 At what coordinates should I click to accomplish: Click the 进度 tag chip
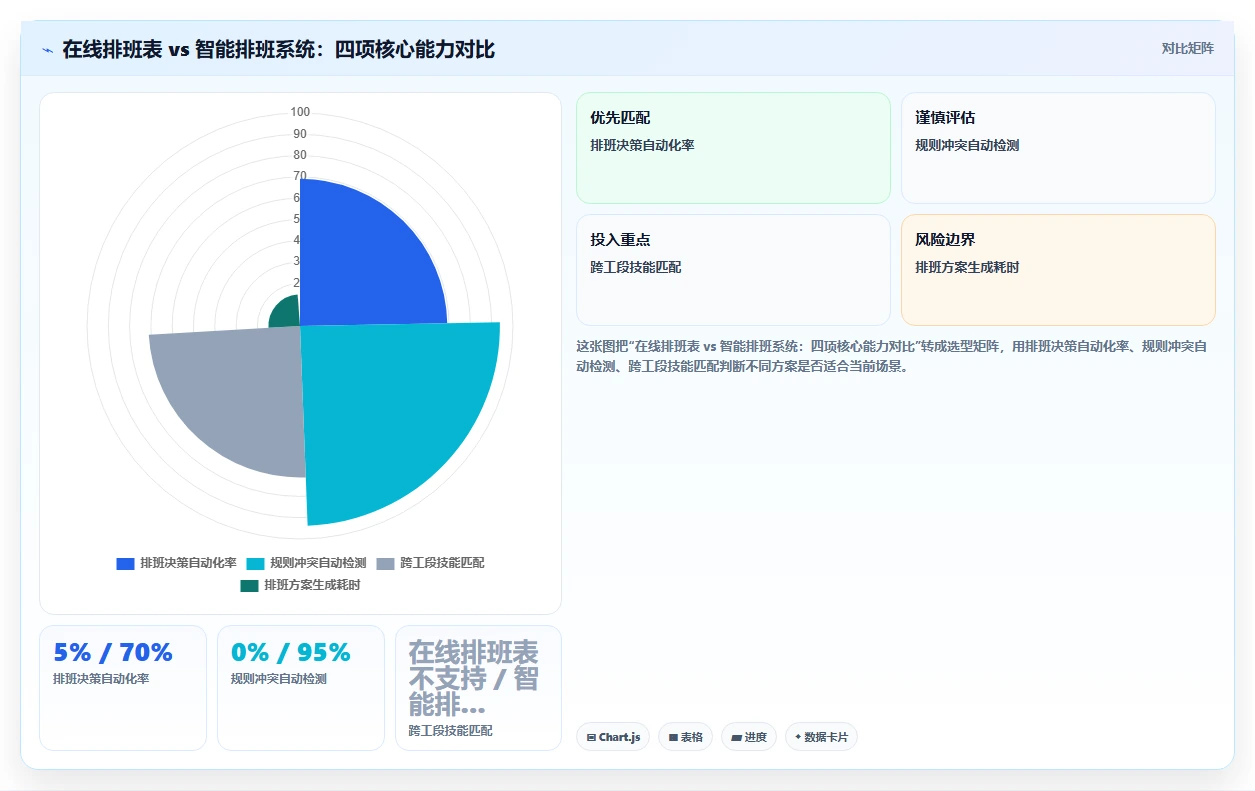tap(749, 737)
